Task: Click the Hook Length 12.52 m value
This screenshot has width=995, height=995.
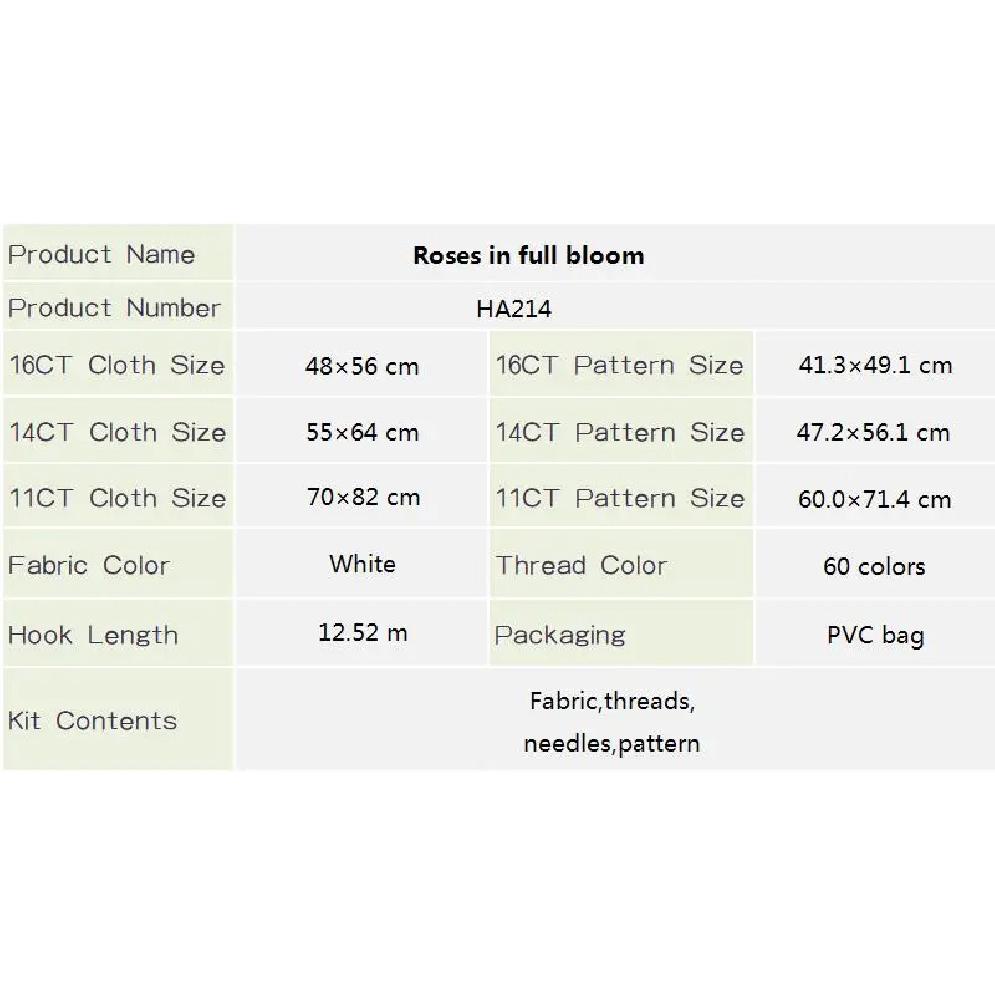Action: [362, 633]
